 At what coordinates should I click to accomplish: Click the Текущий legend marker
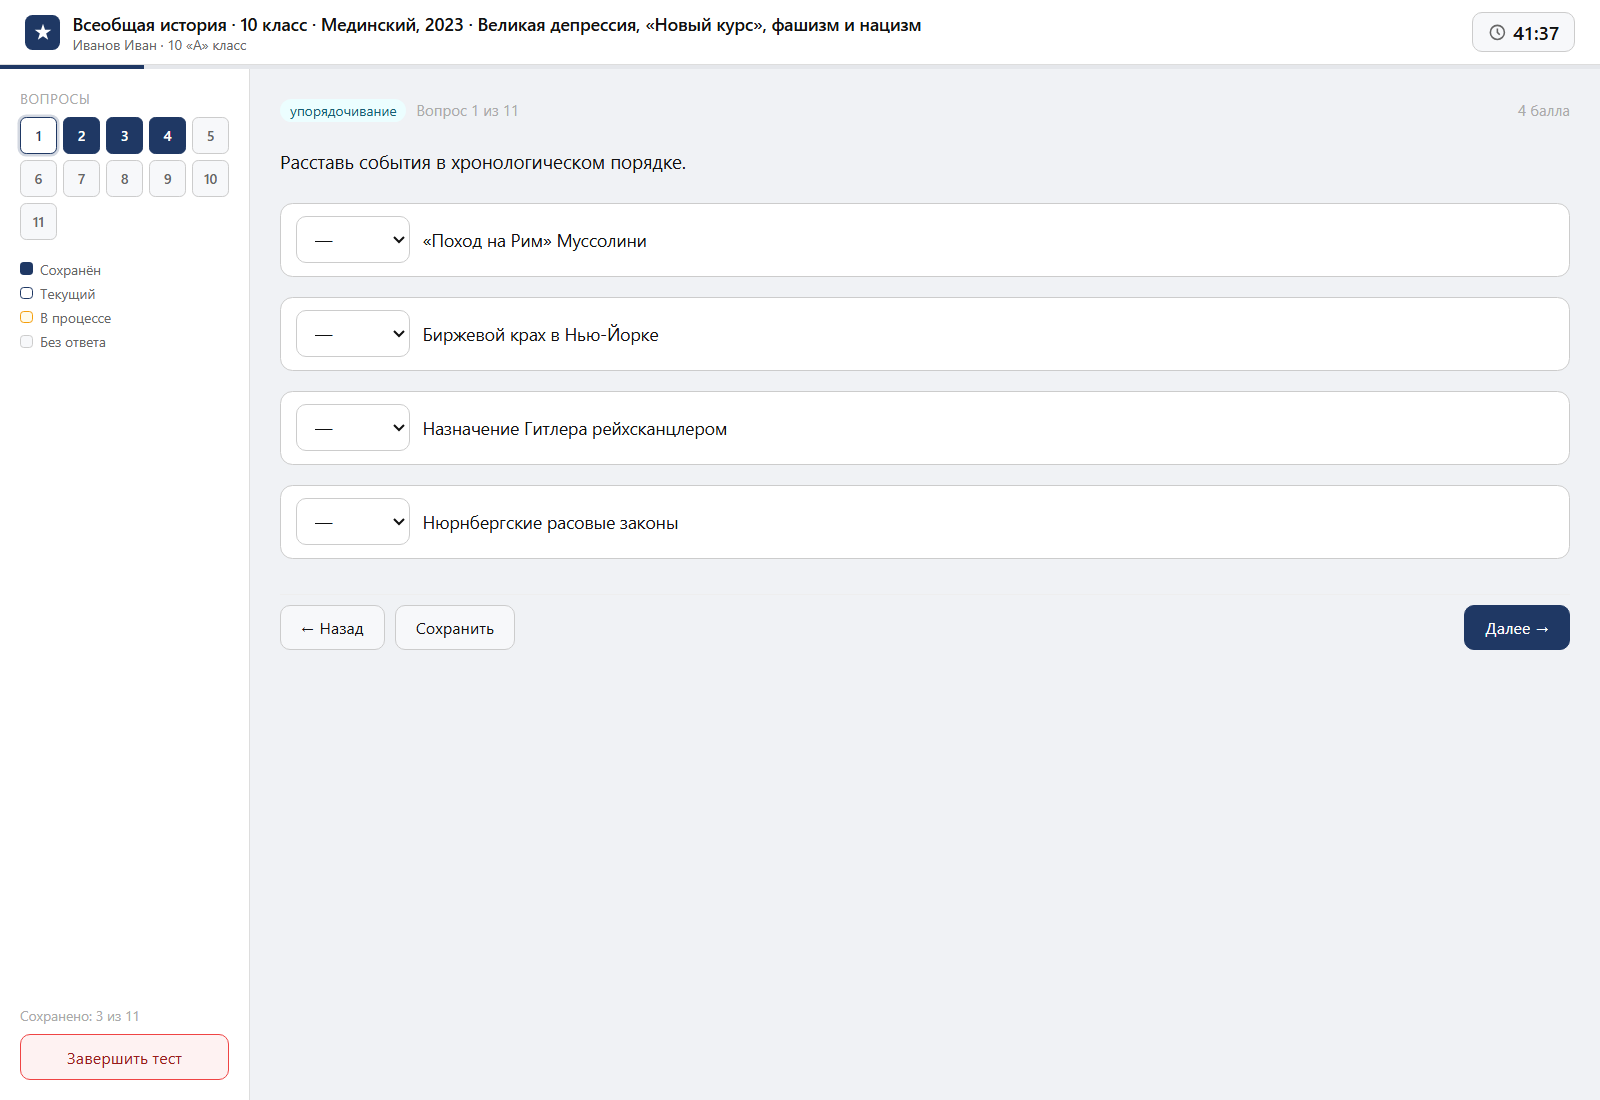pyautogui.click(x=27, y=293)
